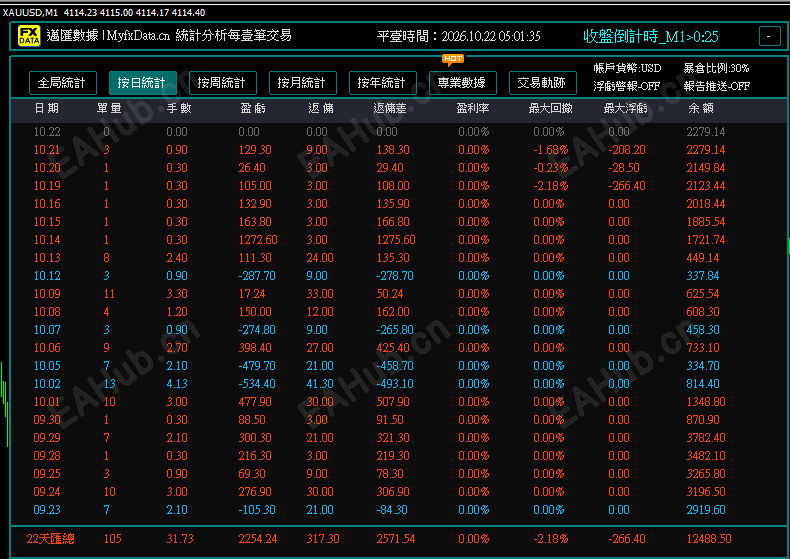The width and height of the screenshot is (790, 559).
Task: Select the 10.06 date row
Action: pyautogui.click(x=398, y=348)
